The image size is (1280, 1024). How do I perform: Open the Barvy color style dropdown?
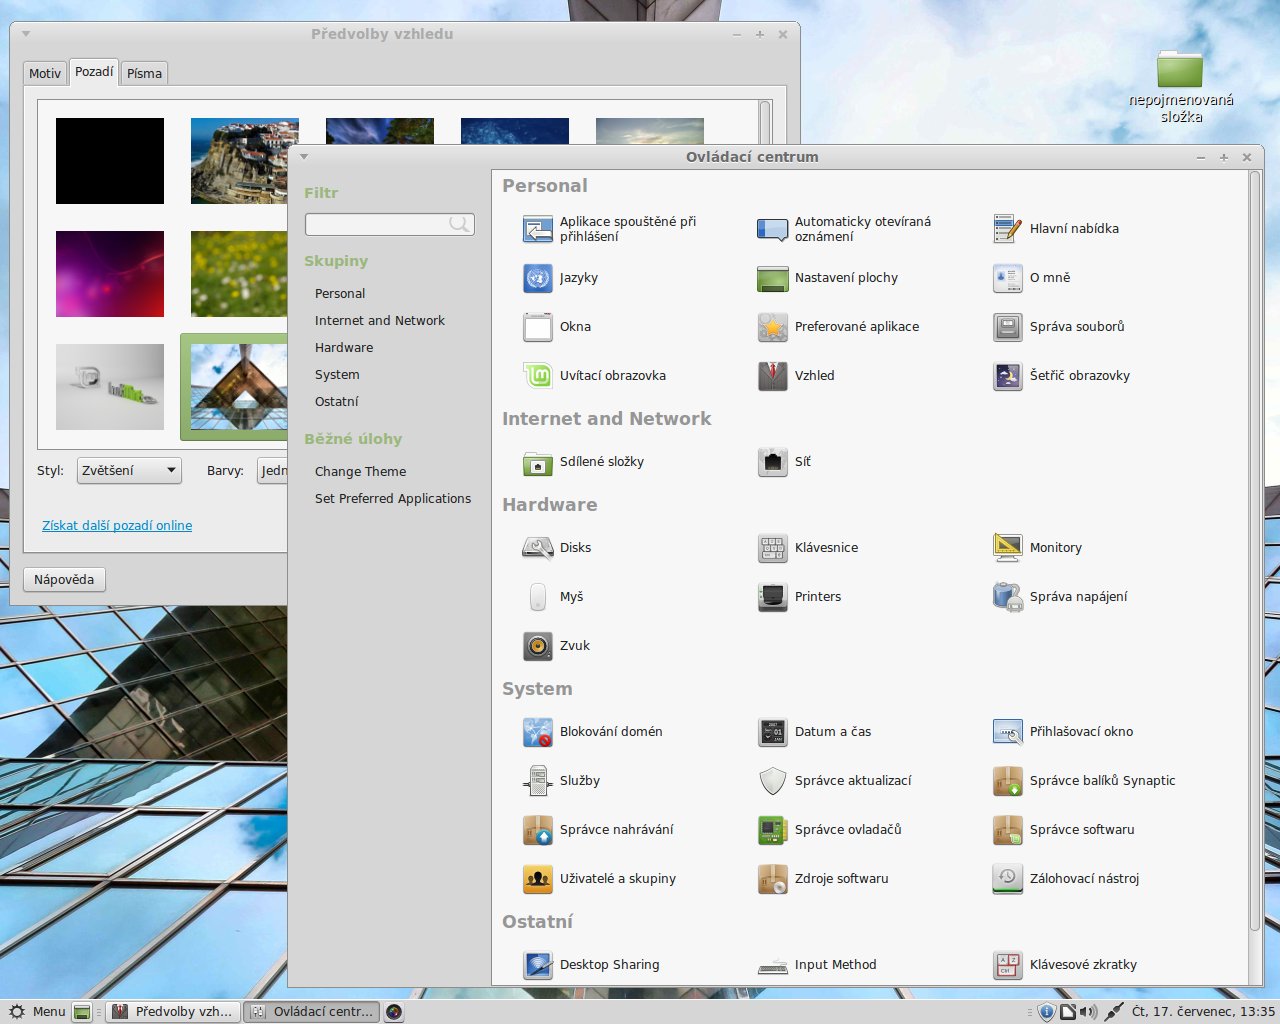[x=273, y=471]
